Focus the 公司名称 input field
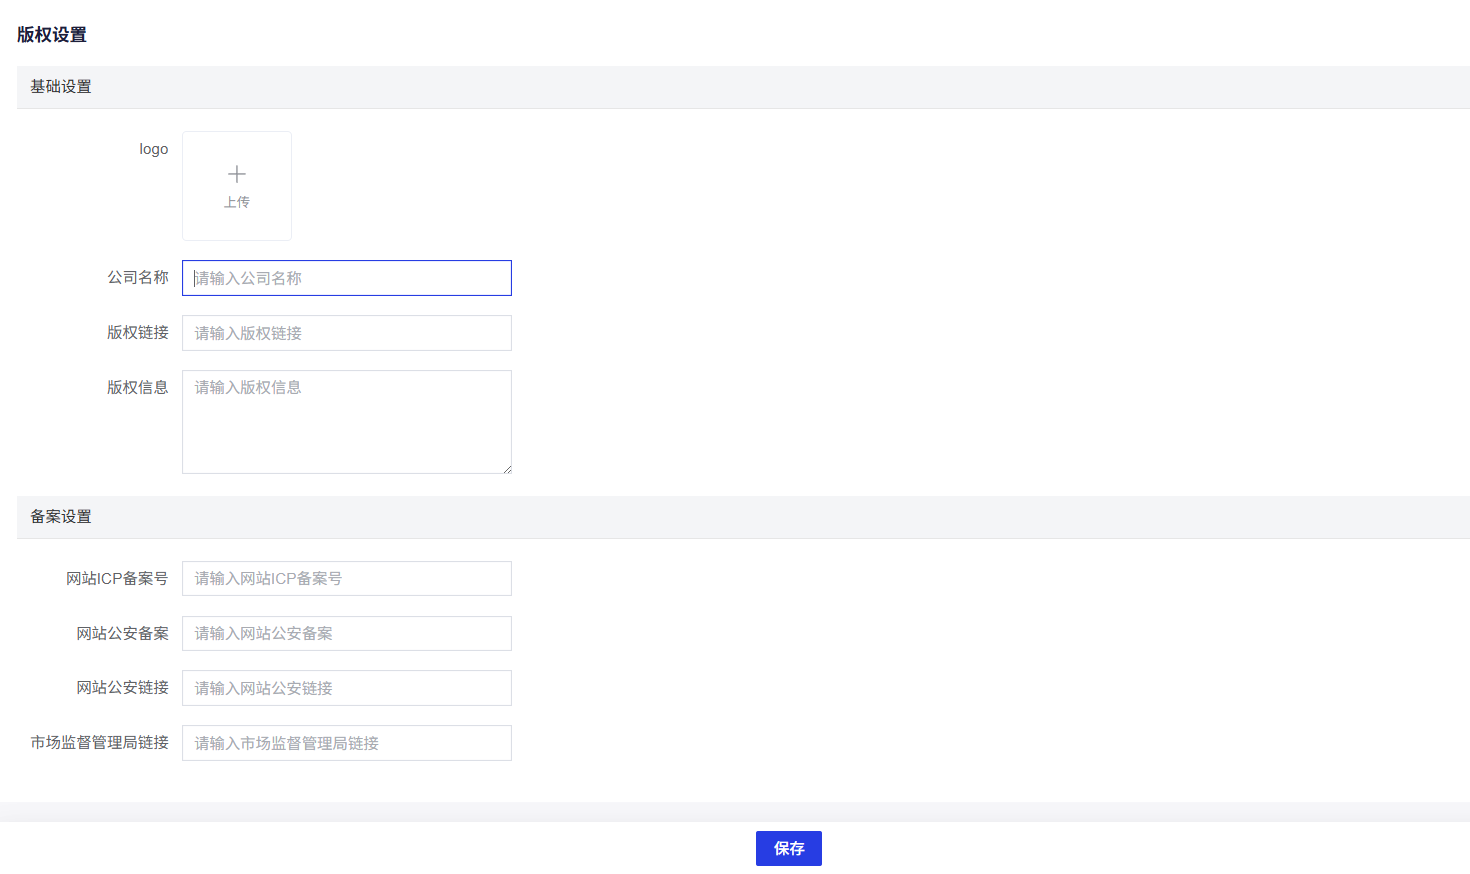The height and width of the screenshot is (874, 1470). [x=347, y=278]
